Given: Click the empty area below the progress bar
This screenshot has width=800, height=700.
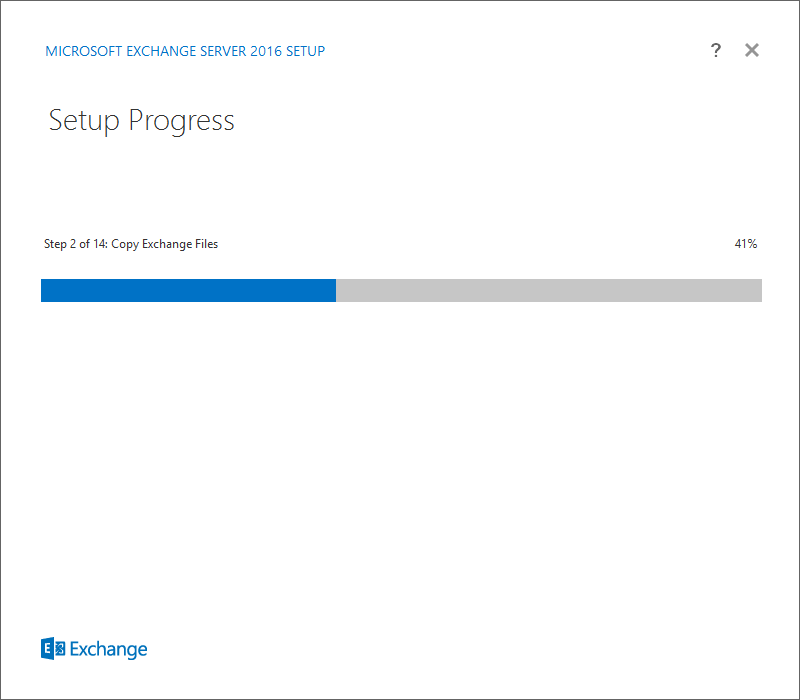Looking at the screenshot, I should (400, 450).
